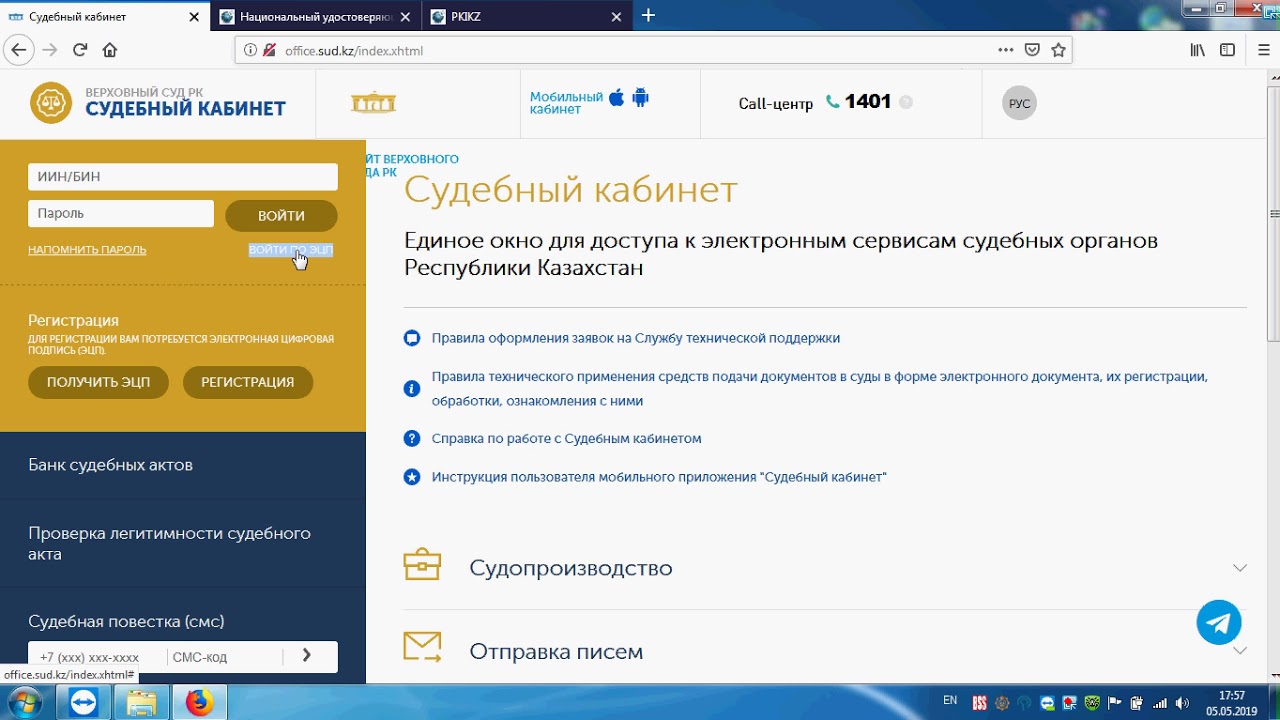The width and height of the screenshot is (1280, 720).
Task: Focus the Пароль password field
Action: coord(121,214)
